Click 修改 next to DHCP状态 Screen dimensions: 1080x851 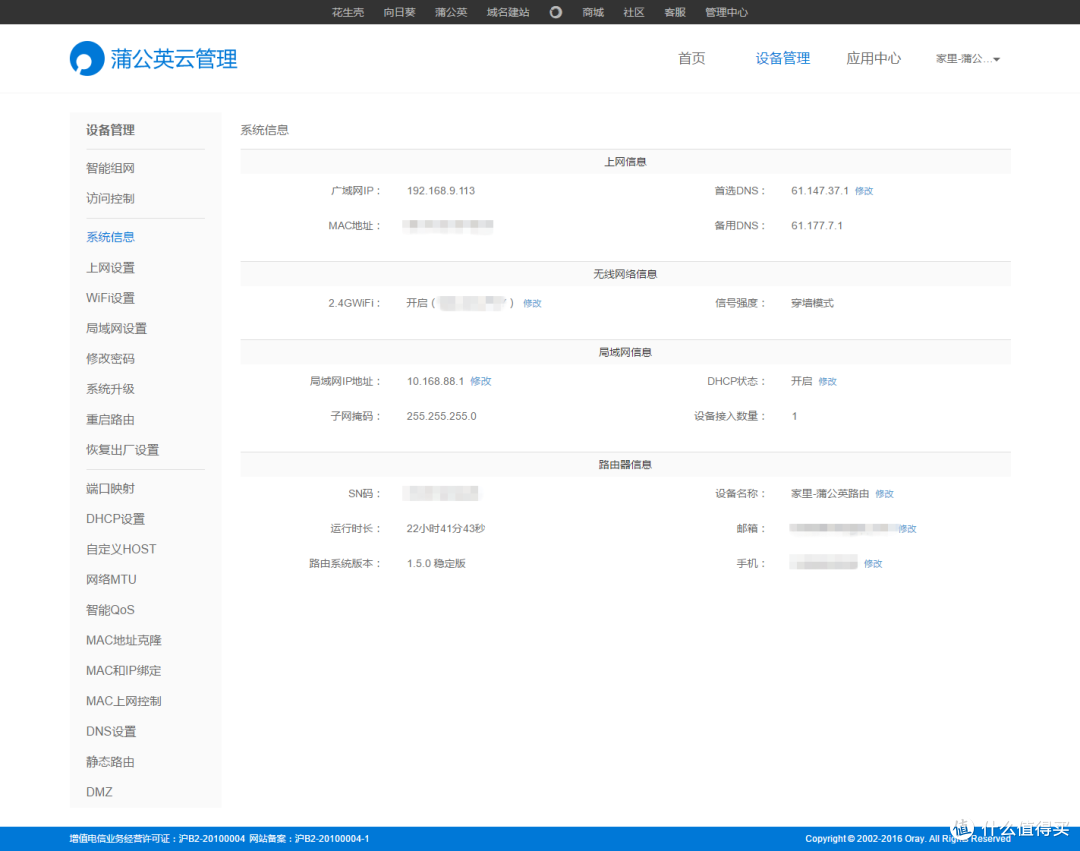tap(827, 381)
